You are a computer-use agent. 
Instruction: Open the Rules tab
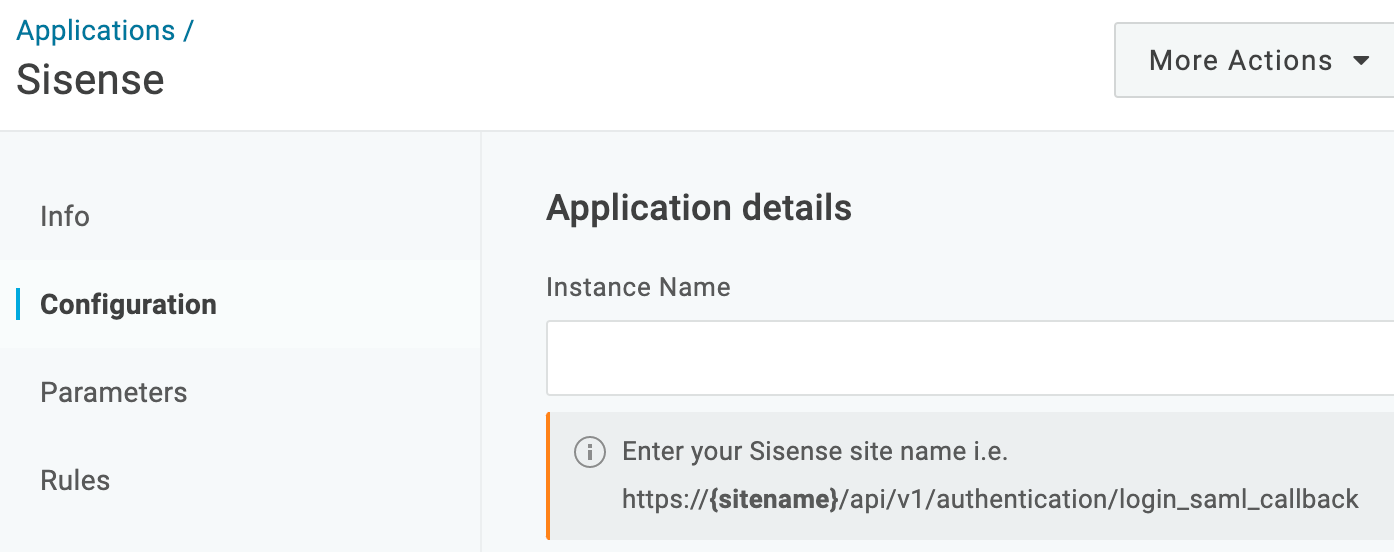75,481
